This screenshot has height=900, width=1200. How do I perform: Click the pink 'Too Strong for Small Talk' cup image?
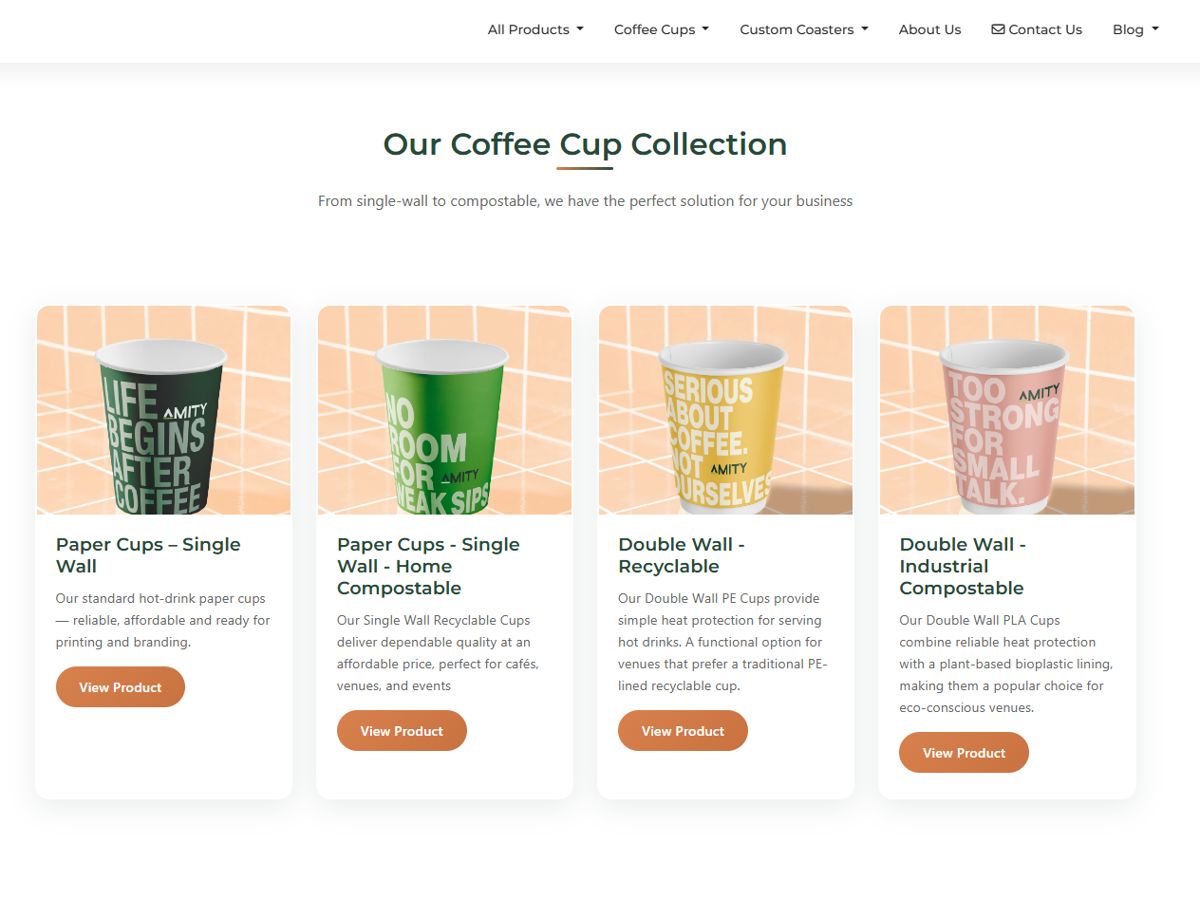[x=1007, y=410]
